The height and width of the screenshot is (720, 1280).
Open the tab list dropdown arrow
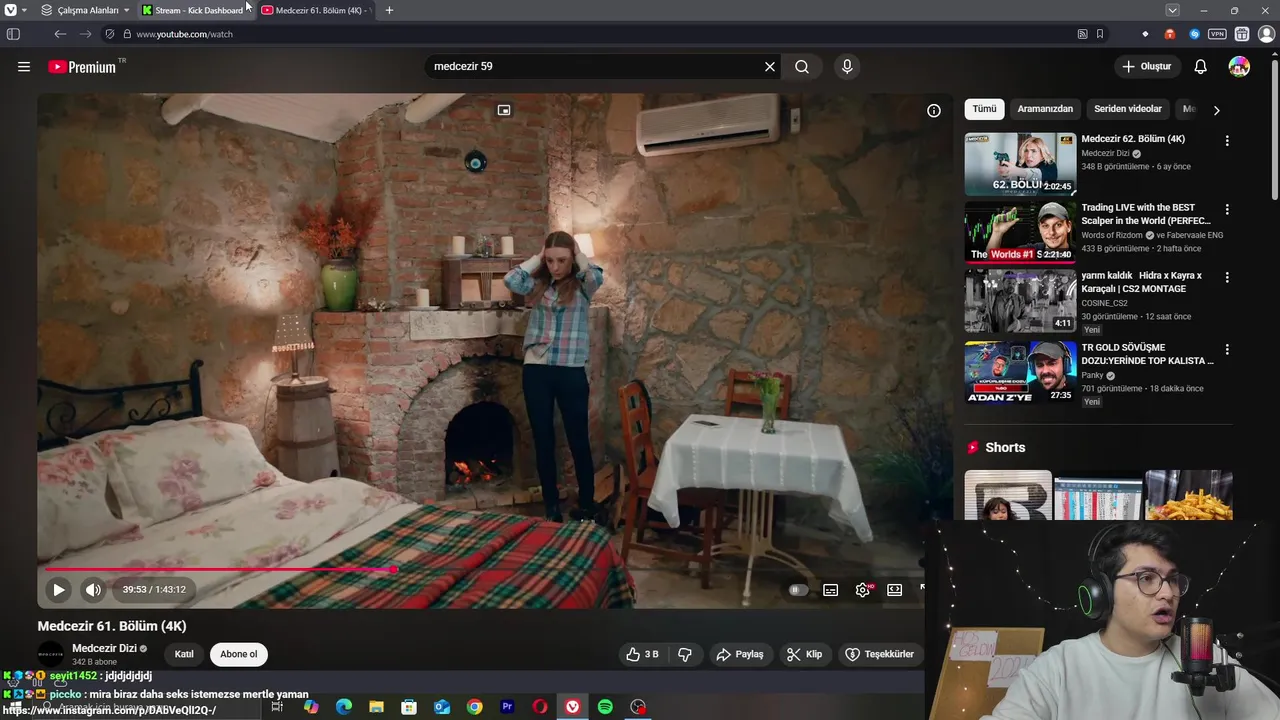[1172, 10]
